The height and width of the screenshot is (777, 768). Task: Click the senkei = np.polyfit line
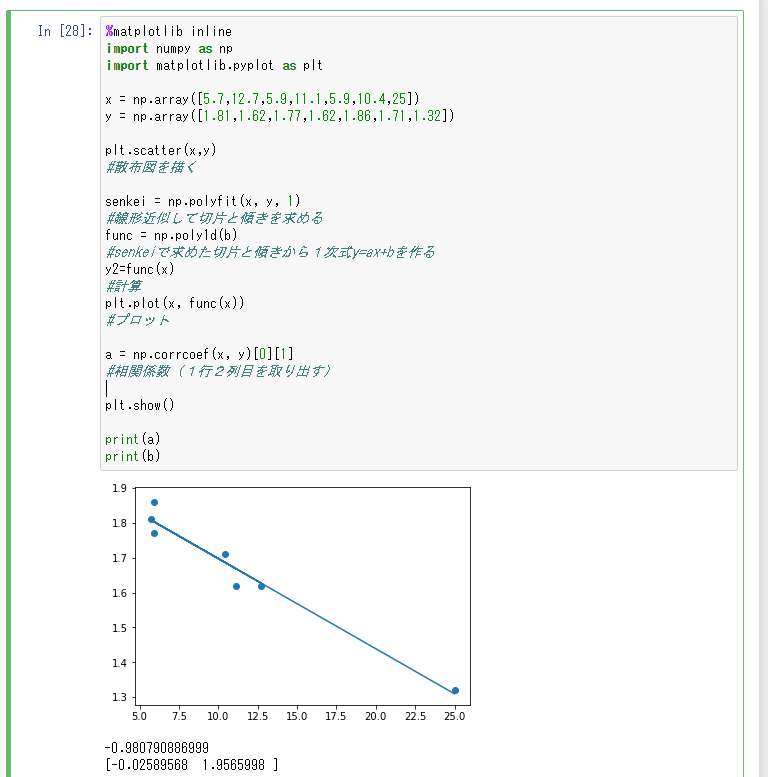pyautogui.click(x=203, y=201)
